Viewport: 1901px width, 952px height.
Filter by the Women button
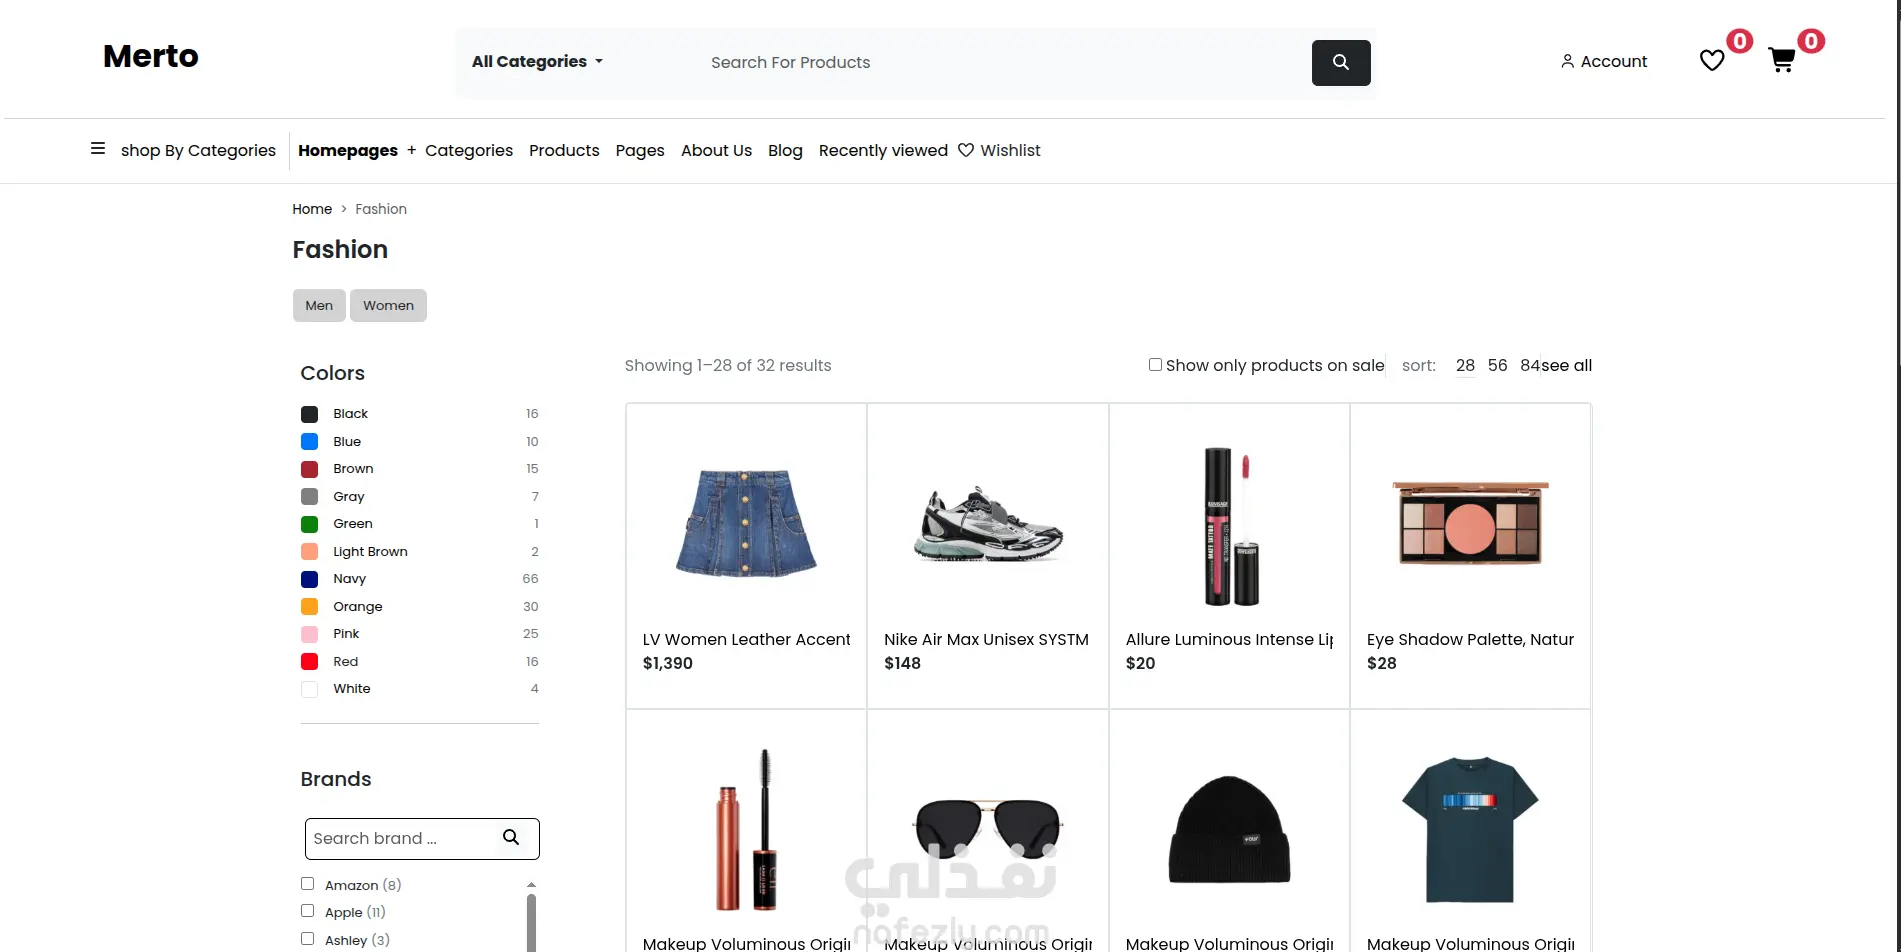point(388,305)
